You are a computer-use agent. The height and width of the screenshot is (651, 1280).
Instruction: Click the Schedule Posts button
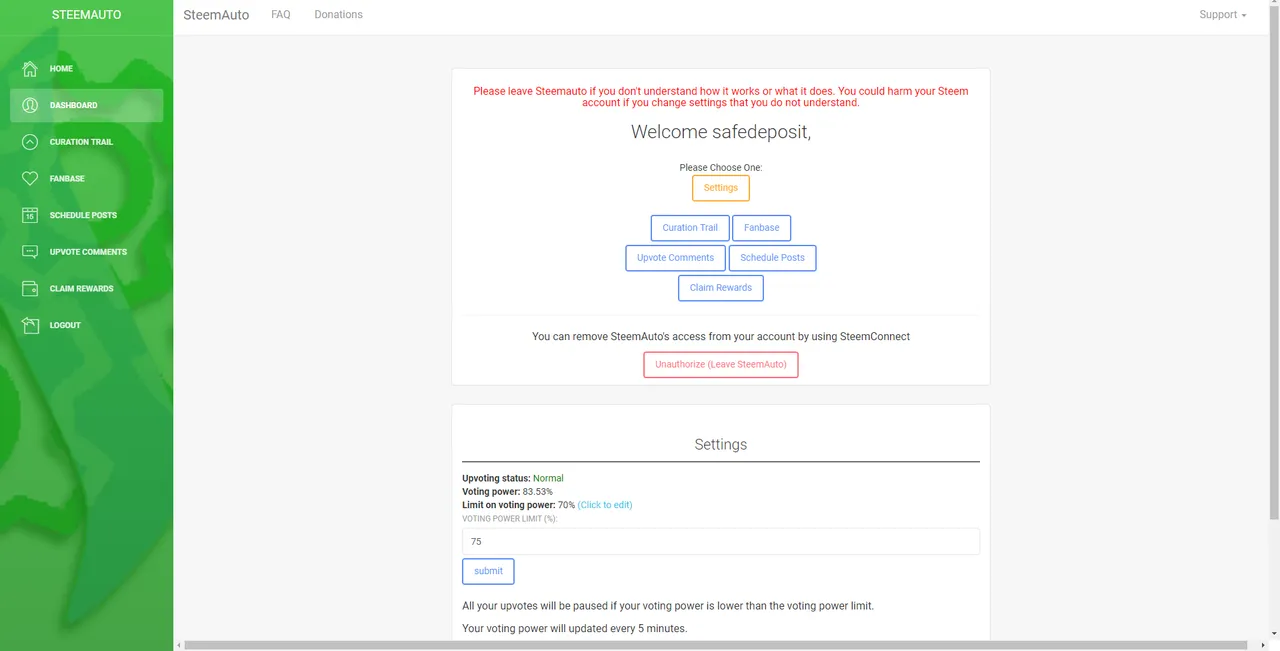[772, 258]
